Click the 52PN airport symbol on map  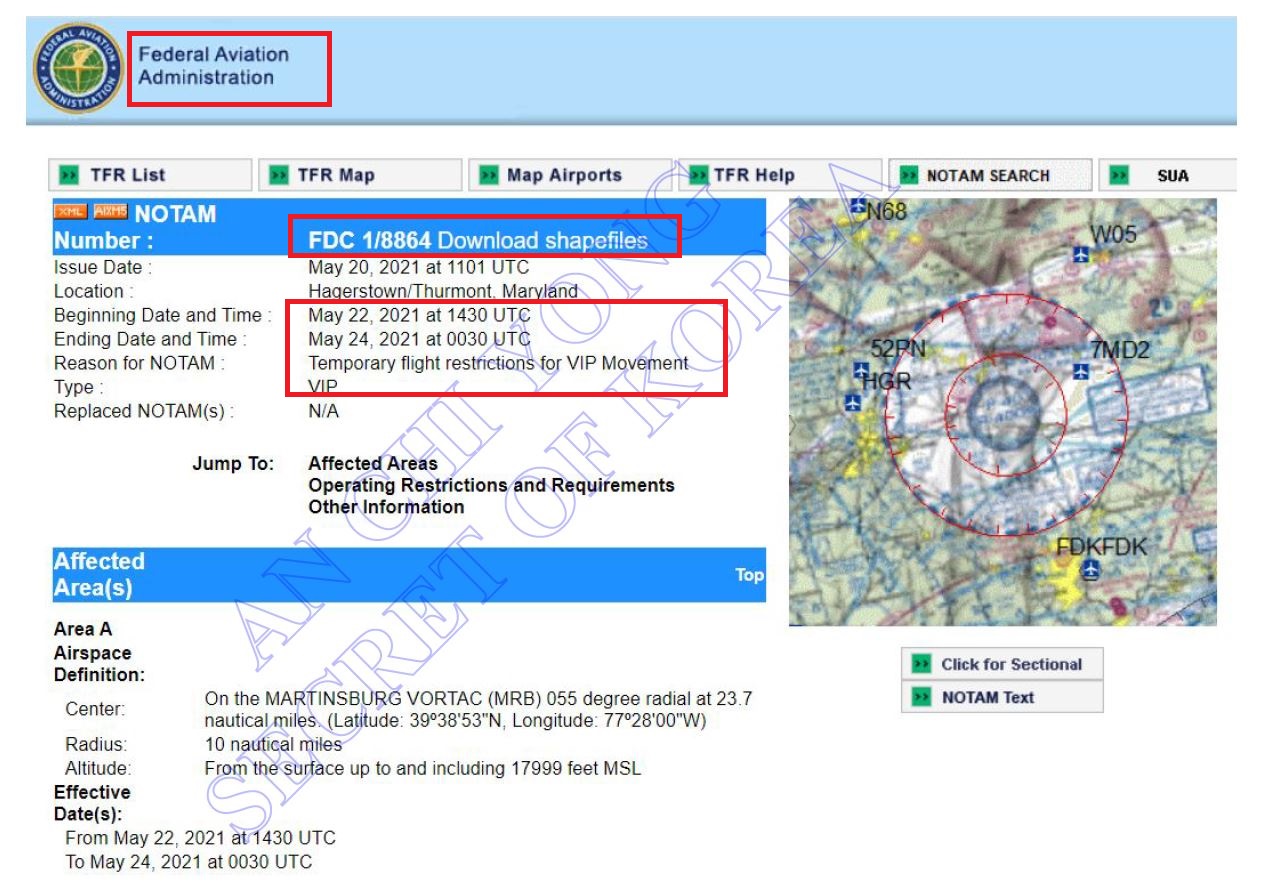[862, 370]
